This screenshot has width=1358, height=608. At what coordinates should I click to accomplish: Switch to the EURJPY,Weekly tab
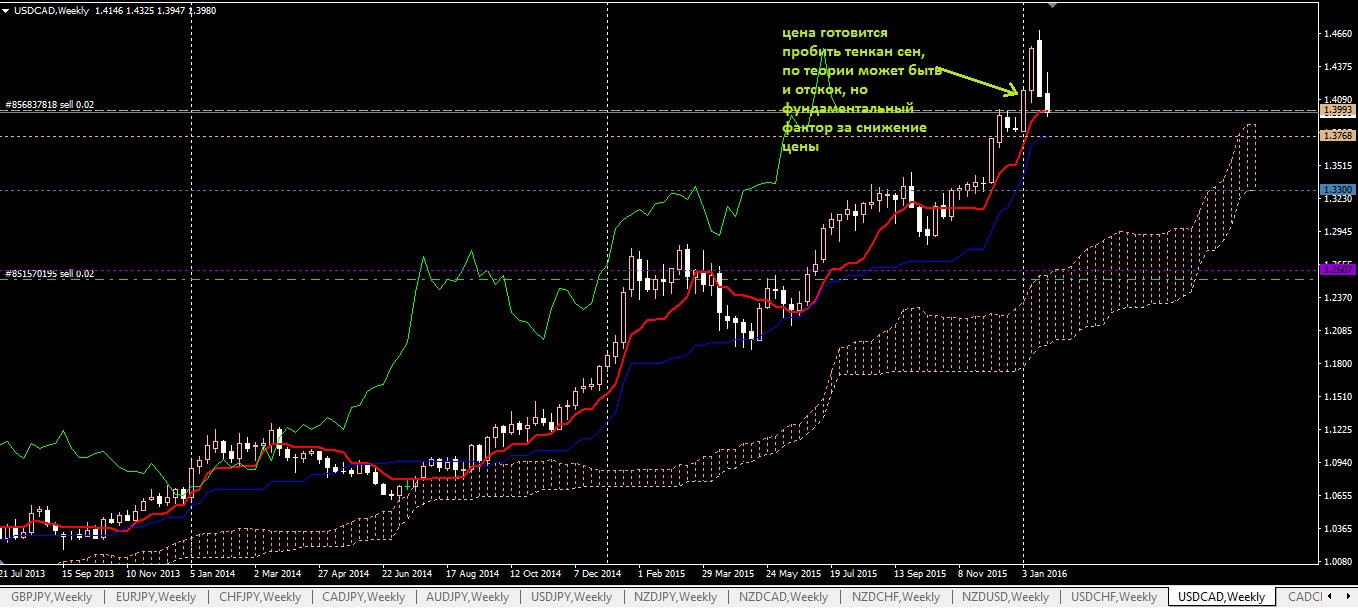pyautogui.click(x=156, y=597)
